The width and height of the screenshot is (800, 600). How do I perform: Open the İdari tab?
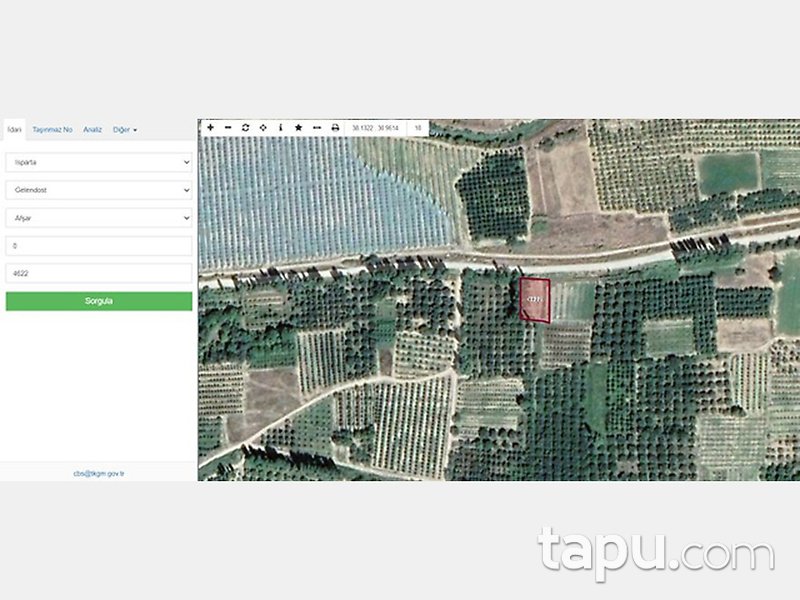click(x=14, y=130)
